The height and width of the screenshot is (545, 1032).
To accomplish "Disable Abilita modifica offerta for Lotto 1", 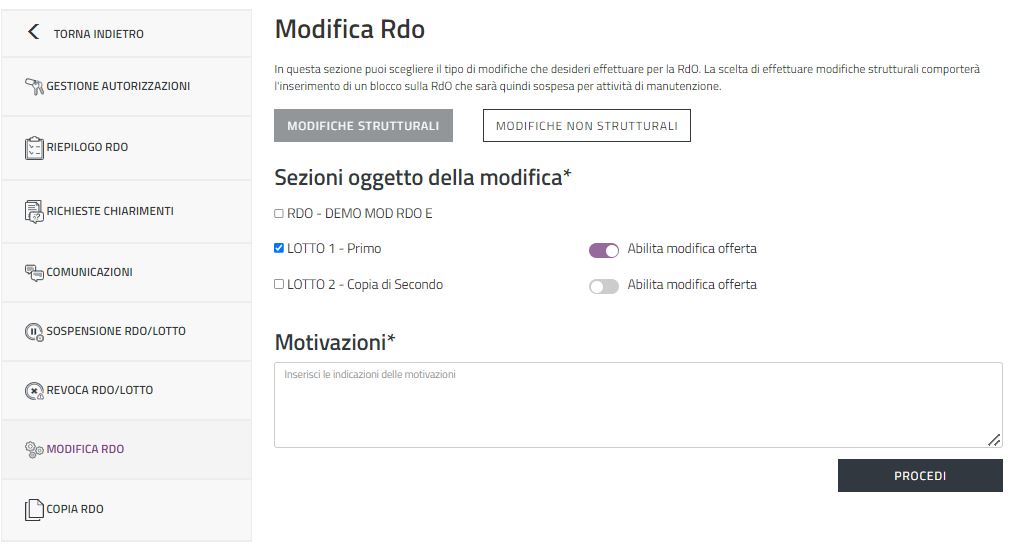I will pos(604,250).
